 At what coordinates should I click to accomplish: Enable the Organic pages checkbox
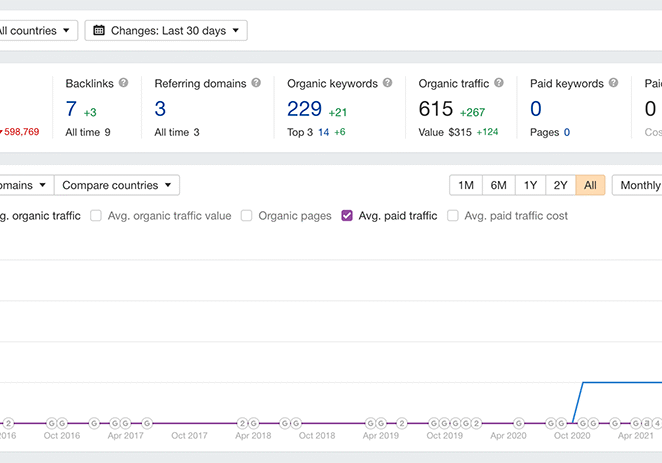tap(246, 216)
